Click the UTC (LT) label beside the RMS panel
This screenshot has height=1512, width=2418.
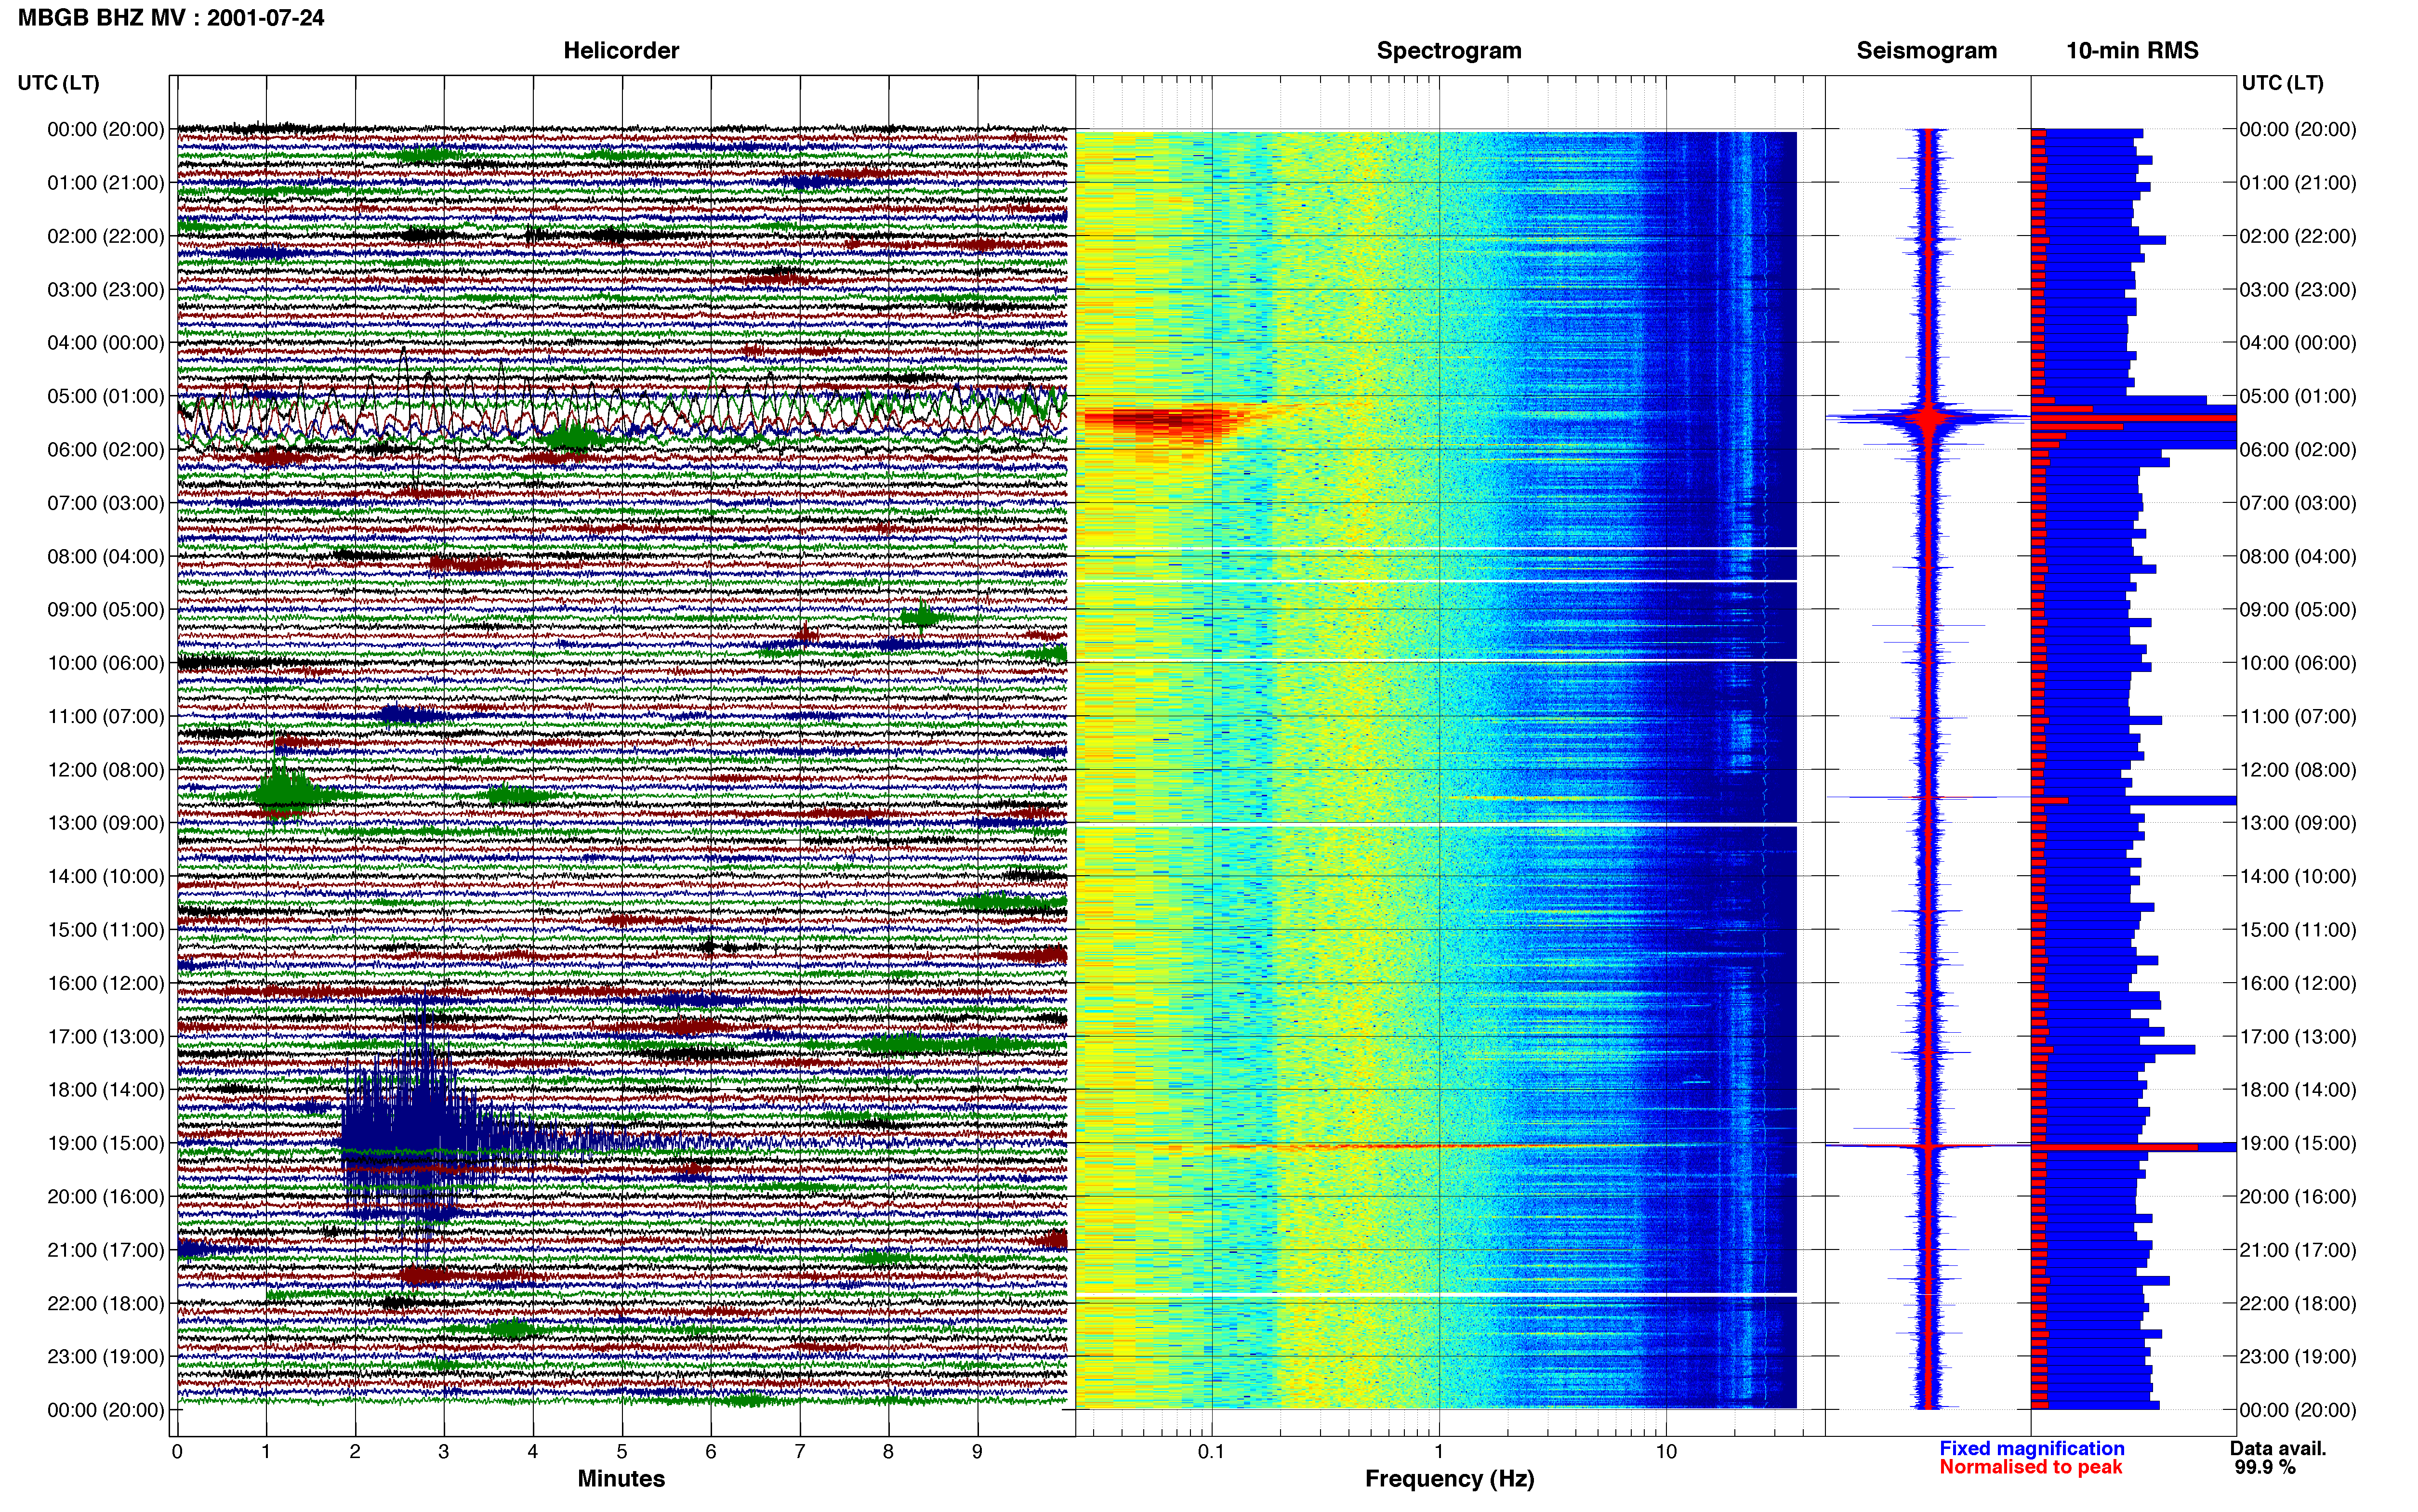coord(2282,83)
